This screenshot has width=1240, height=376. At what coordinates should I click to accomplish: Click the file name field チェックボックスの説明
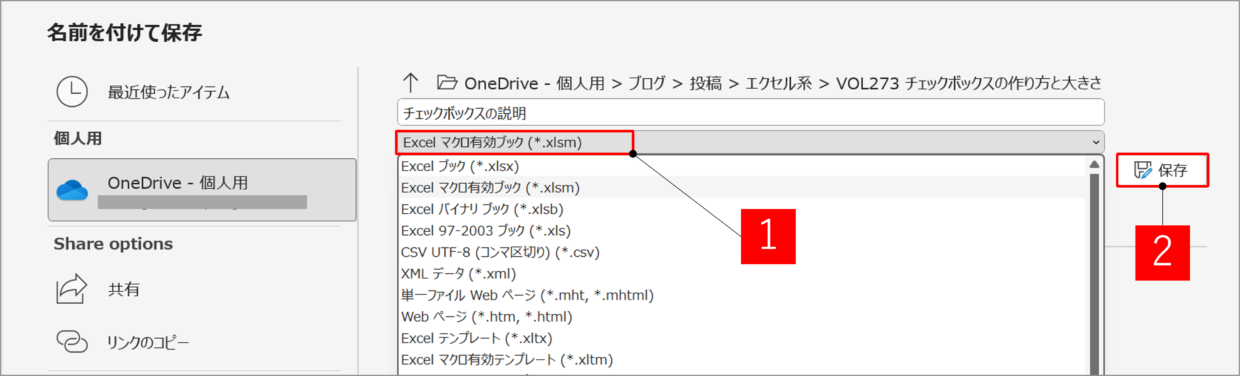[x=750, y=113]
